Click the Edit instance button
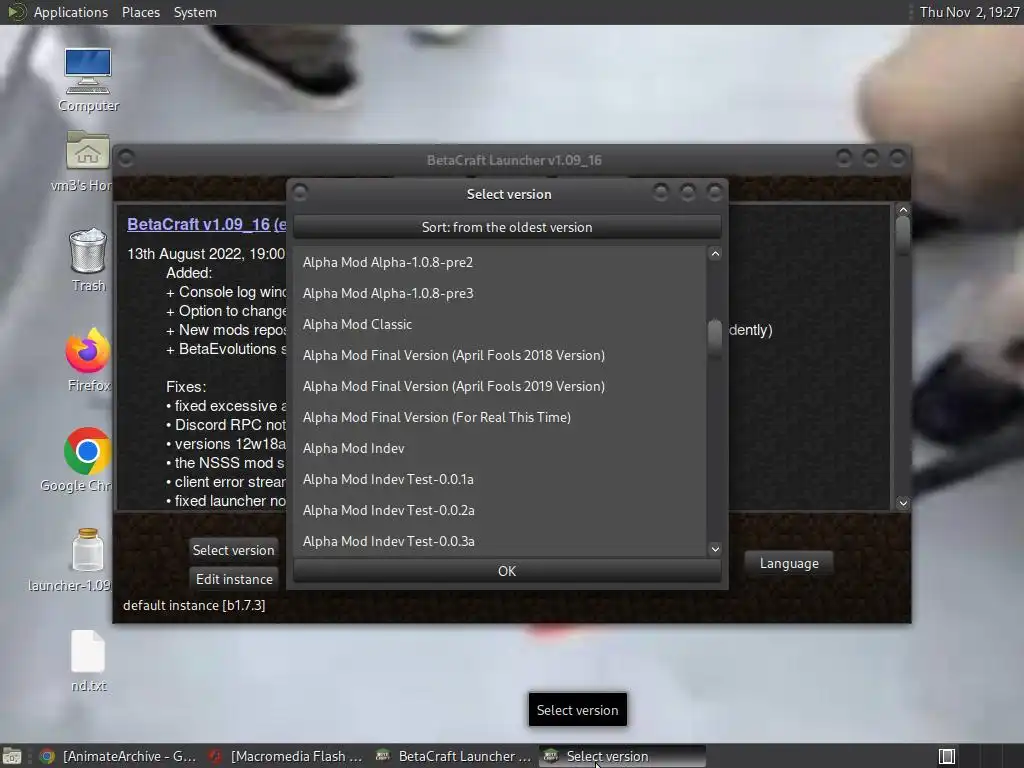 point(234,579)
